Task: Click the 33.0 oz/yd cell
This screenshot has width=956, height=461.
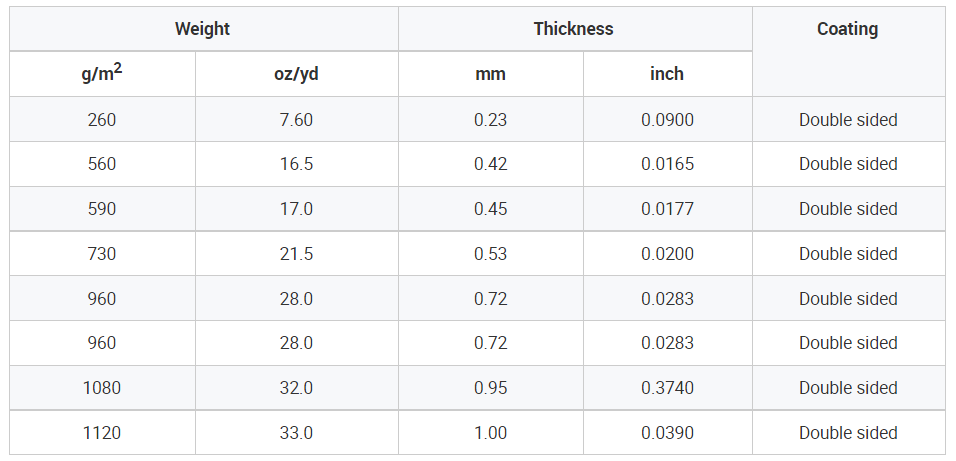Action: point(296,433)
